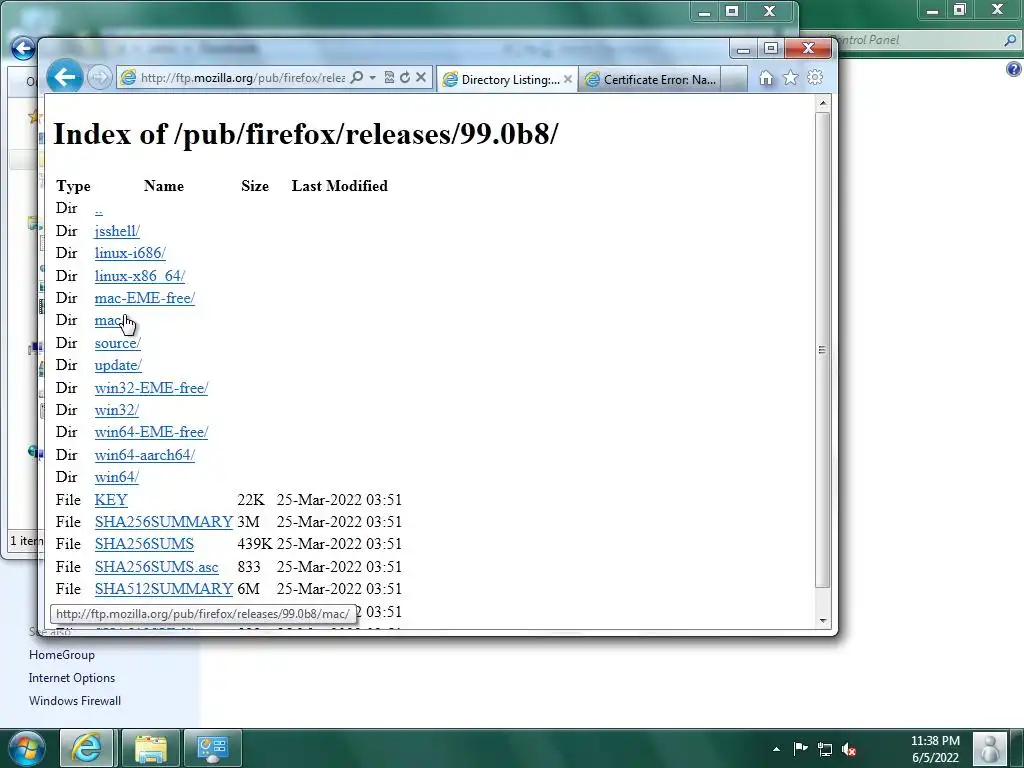This screenshot has width=1024, height=768.
Task: Click the vertical scrollbar thumb in IE
Action: coord(823,350)
